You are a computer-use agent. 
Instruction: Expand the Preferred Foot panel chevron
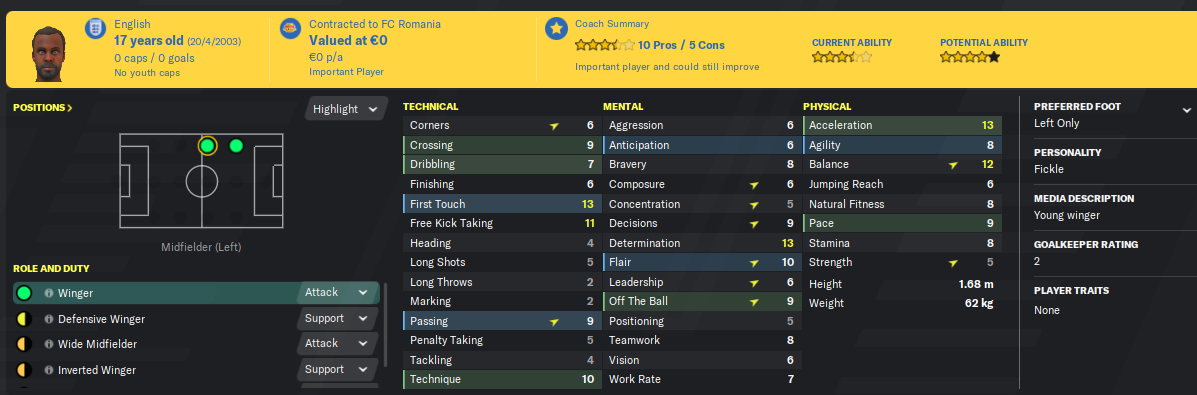(x=1186, y=111)
